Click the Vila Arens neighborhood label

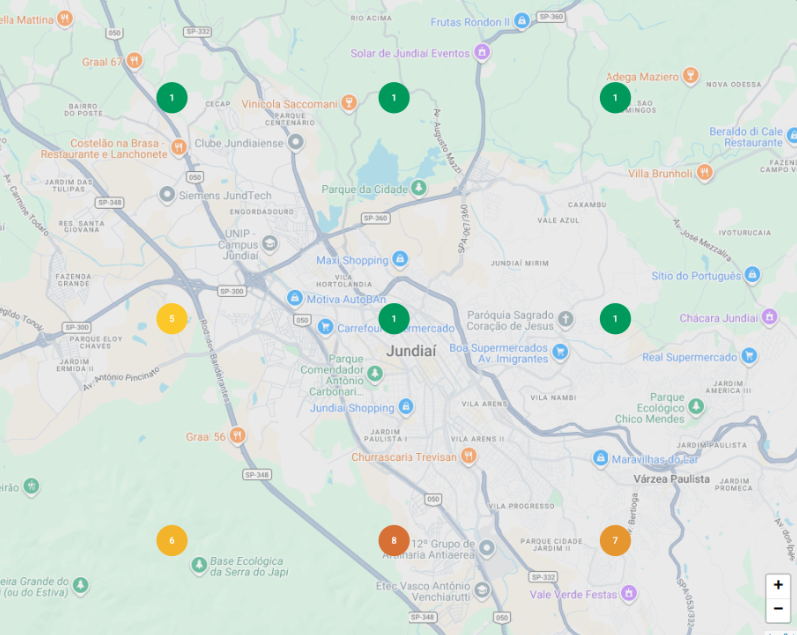484,404
